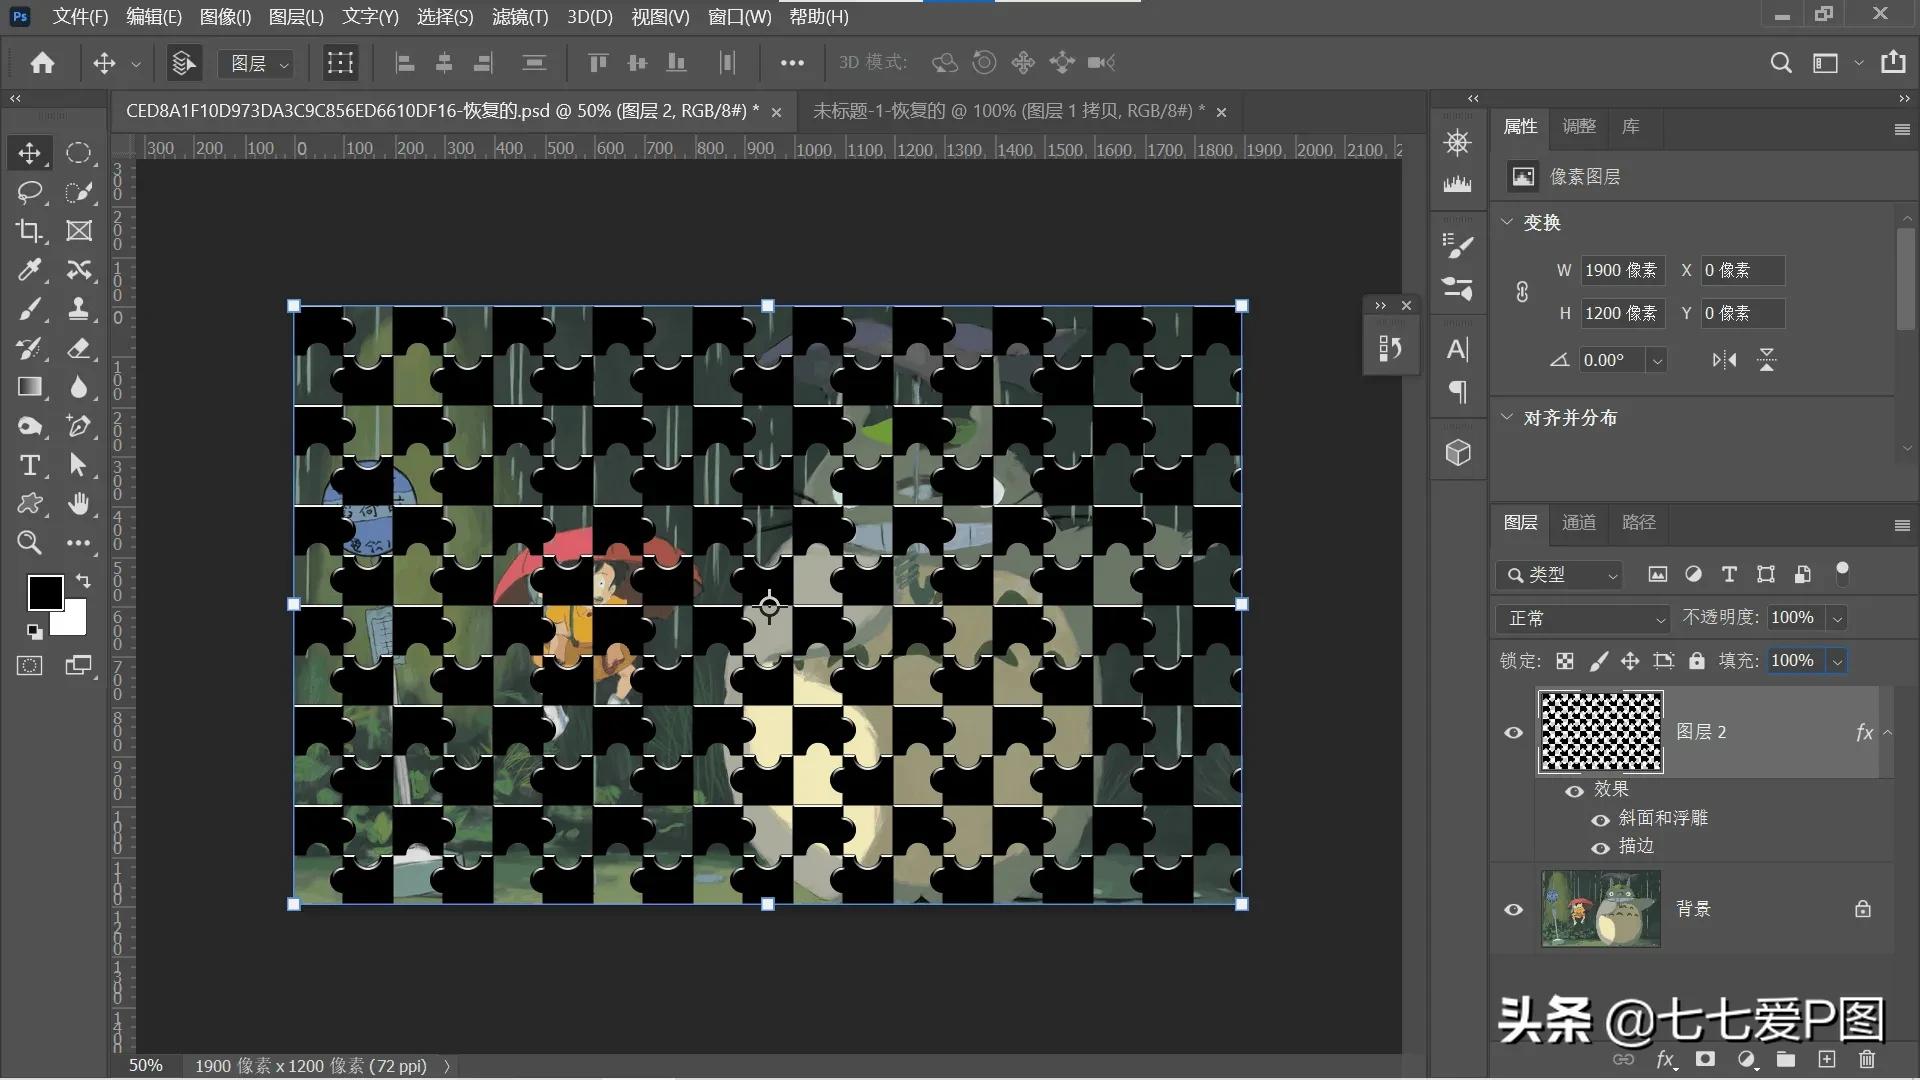
Task: Select the Gradient tool
Action: pos(29,387)
